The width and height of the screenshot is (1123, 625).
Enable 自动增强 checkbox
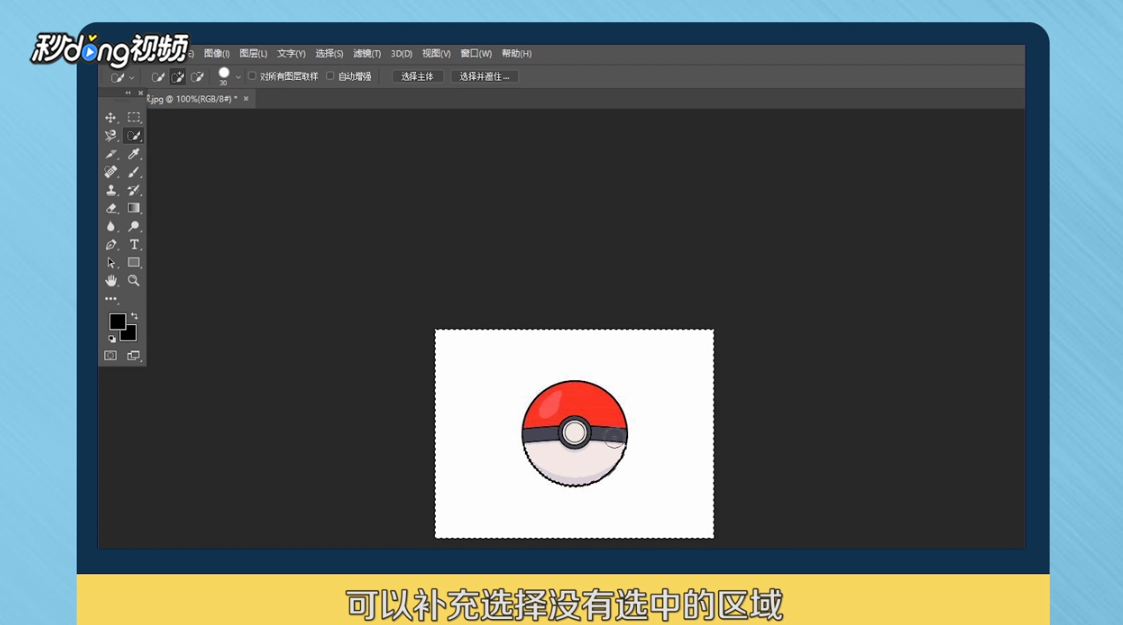[x=330, y=76]
